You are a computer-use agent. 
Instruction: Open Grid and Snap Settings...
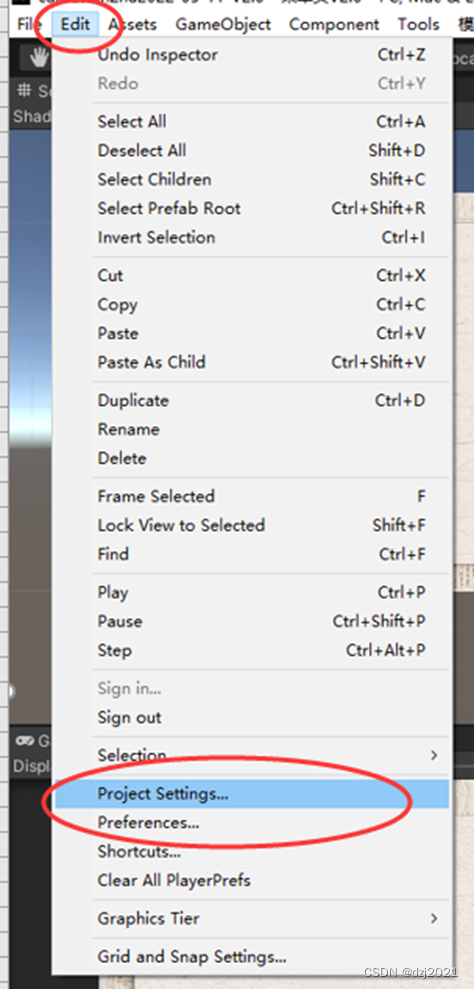click(252, 957)
